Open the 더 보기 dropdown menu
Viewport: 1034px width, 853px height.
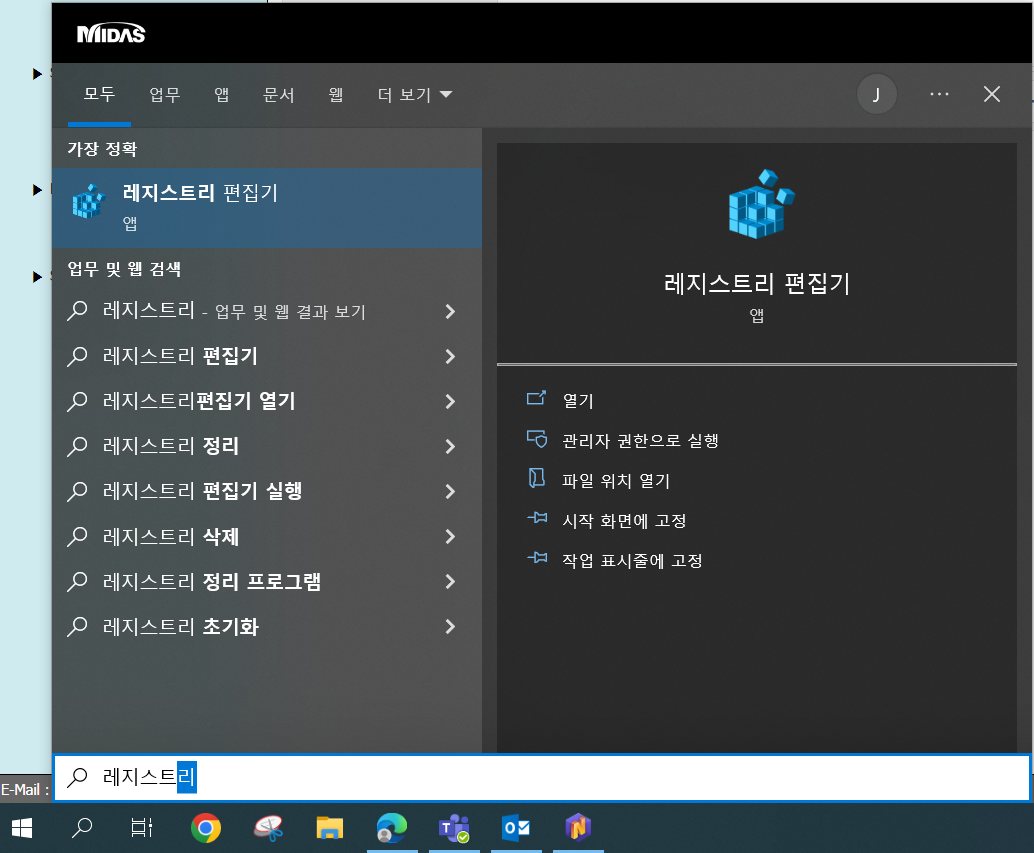click(x=413, y=94)
